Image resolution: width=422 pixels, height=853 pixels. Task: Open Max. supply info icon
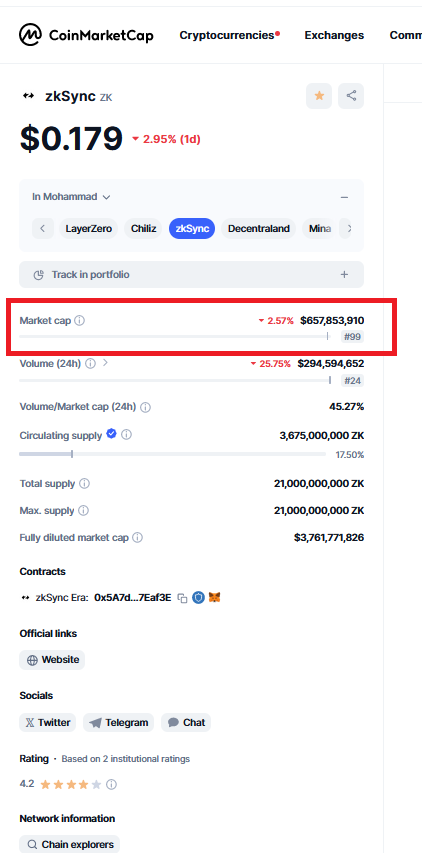(x=83, y=511)
